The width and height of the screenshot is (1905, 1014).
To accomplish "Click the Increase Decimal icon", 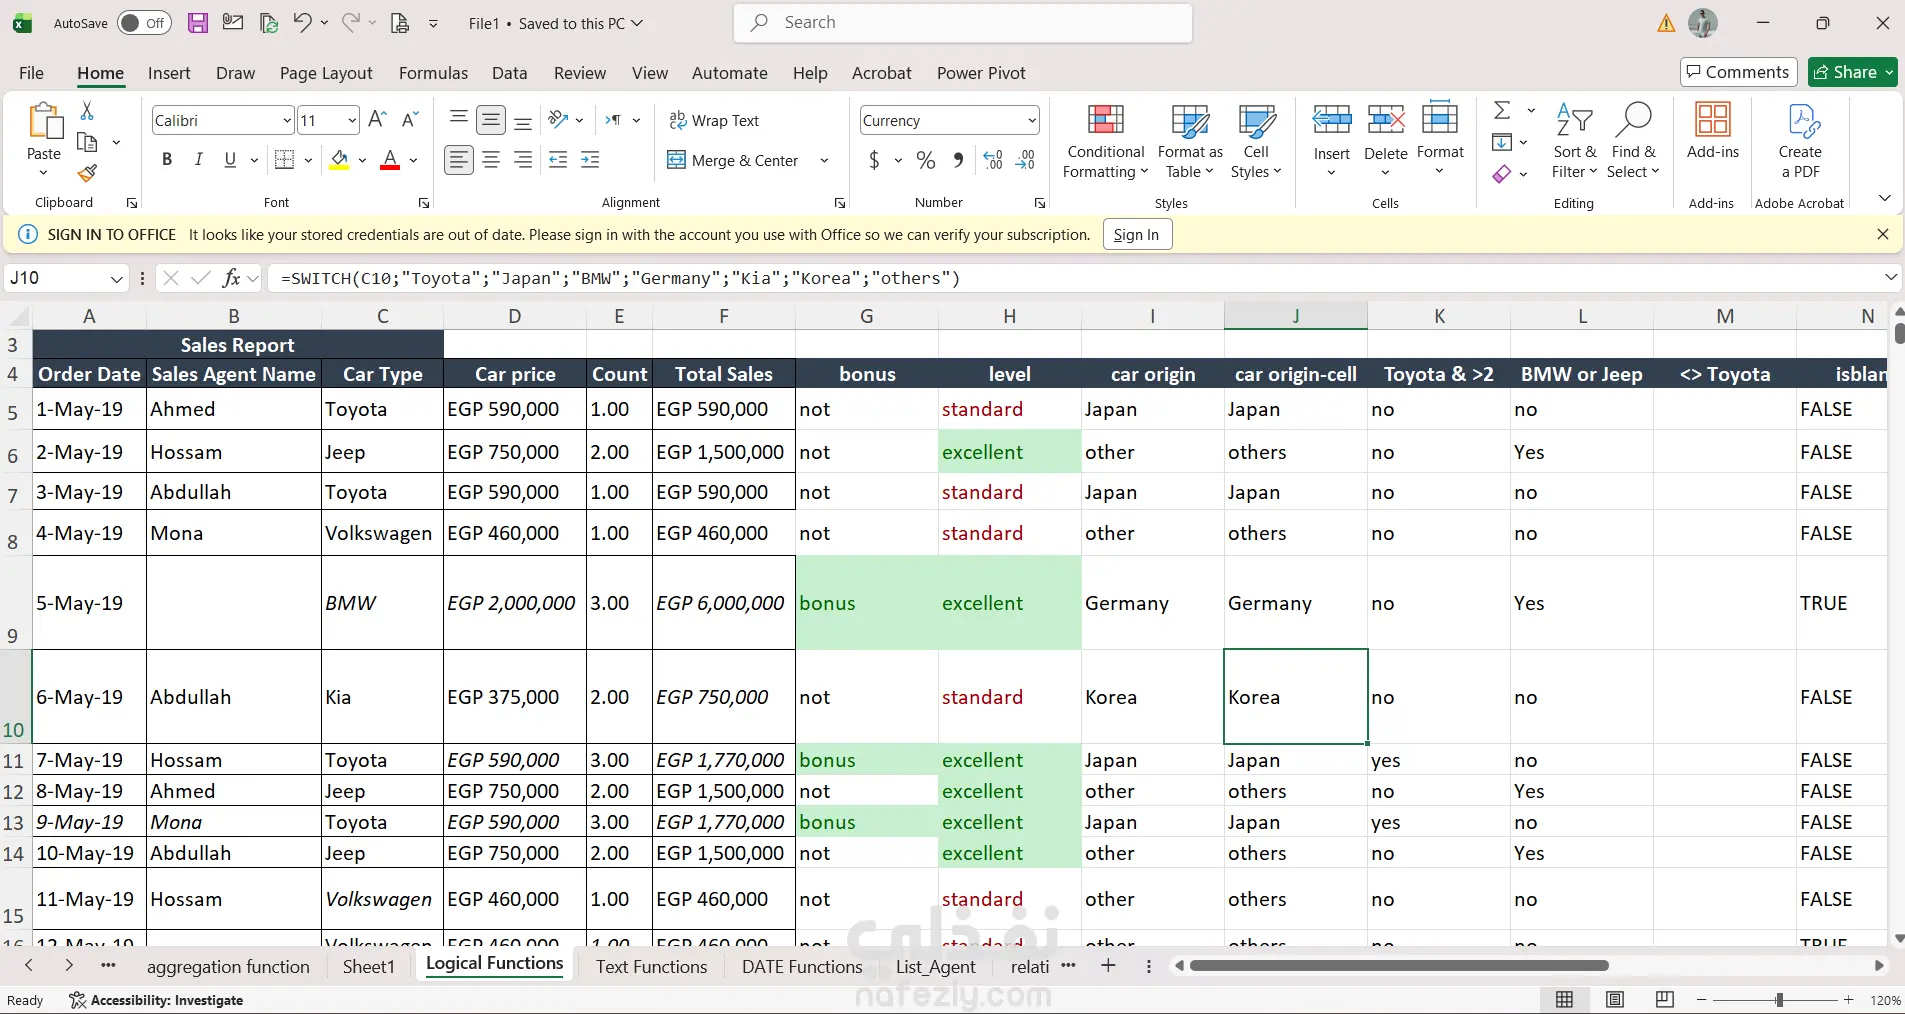I will pos(993,160).
